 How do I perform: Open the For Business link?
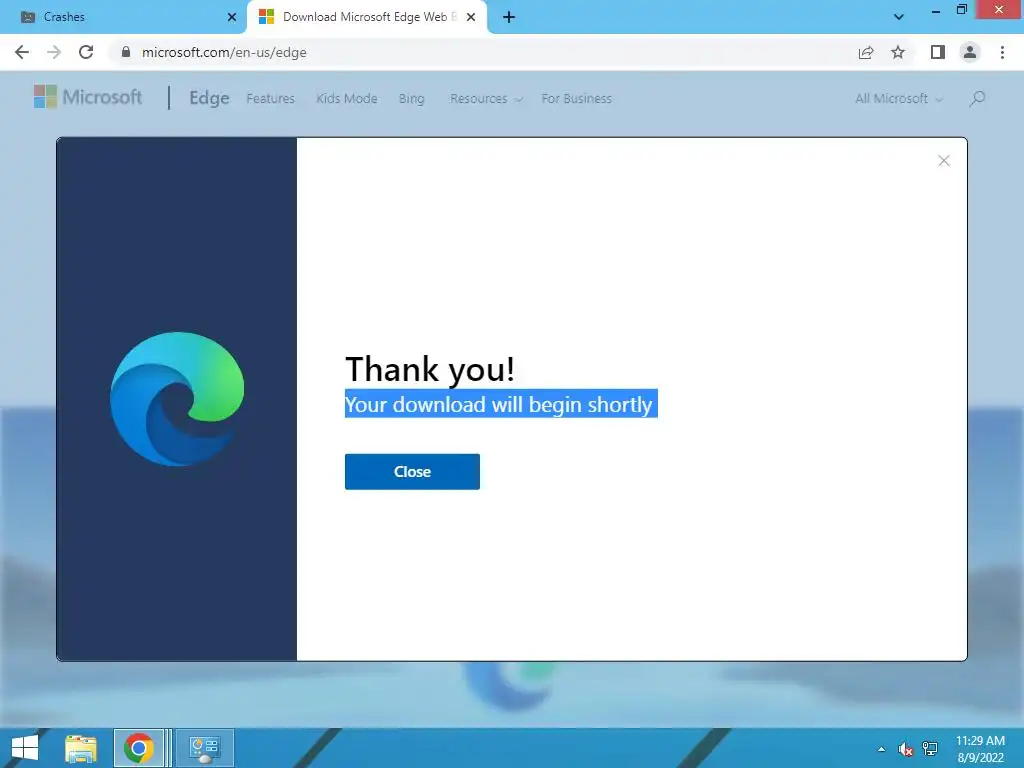point(577,99)
